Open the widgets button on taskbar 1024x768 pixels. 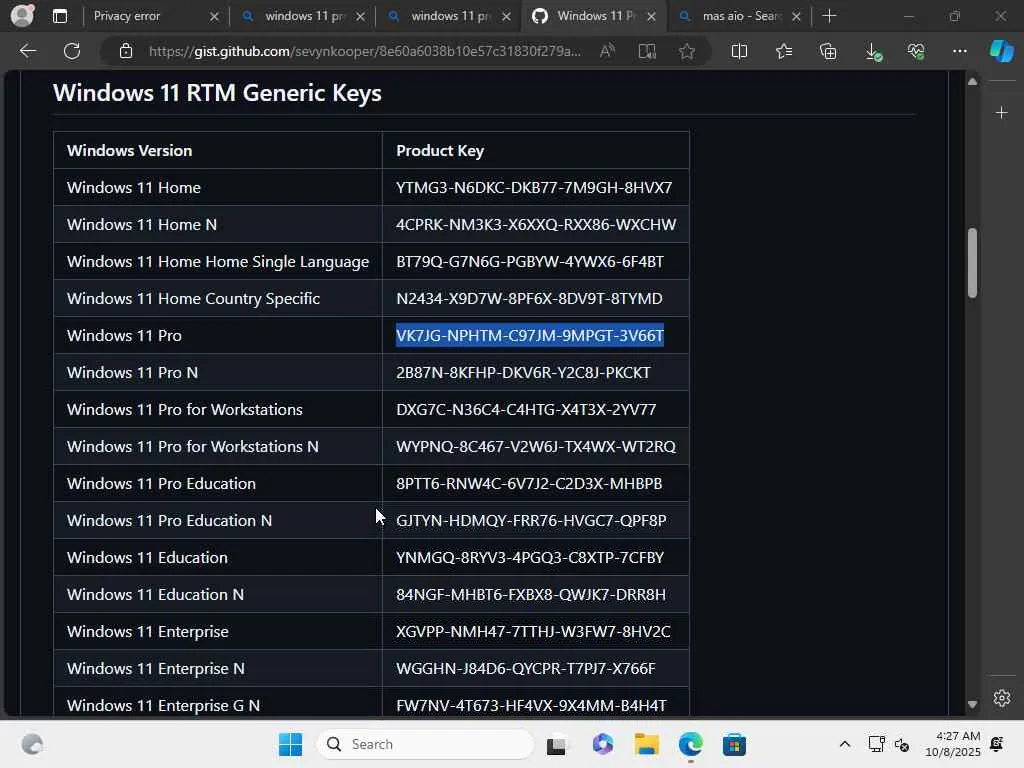tap(32, 744)
